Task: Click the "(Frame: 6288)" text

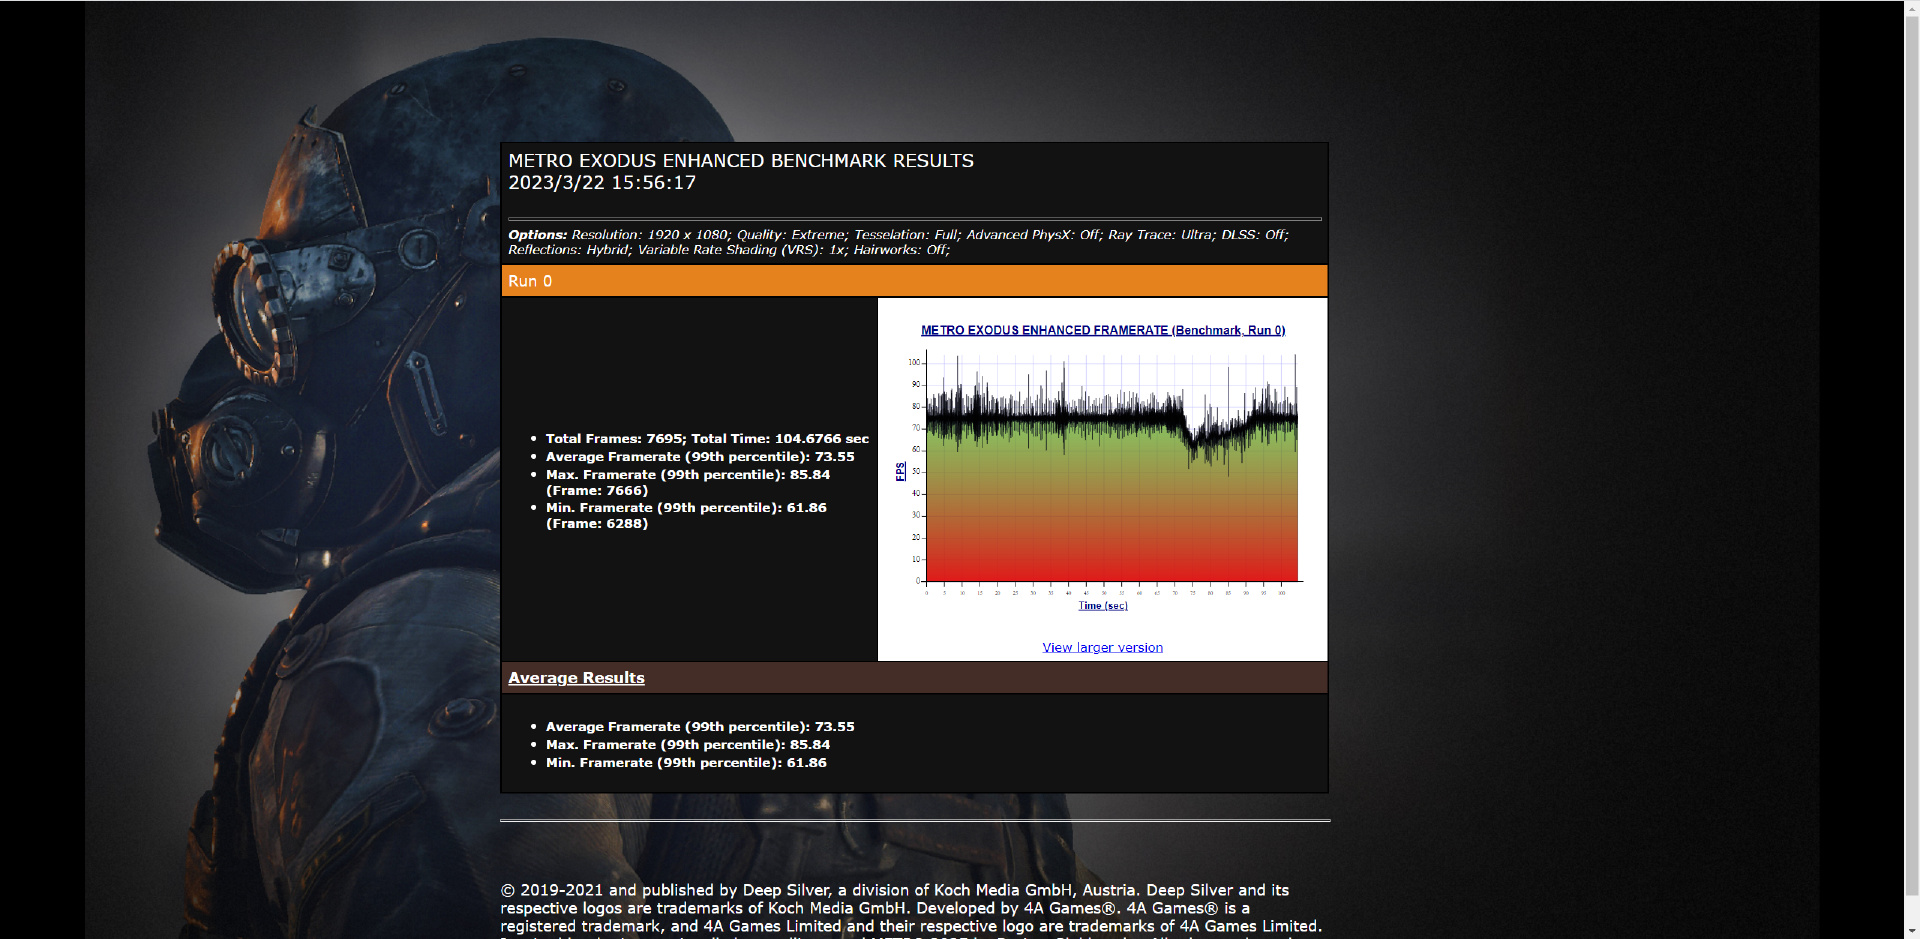Action: click(x=597, y=524)
